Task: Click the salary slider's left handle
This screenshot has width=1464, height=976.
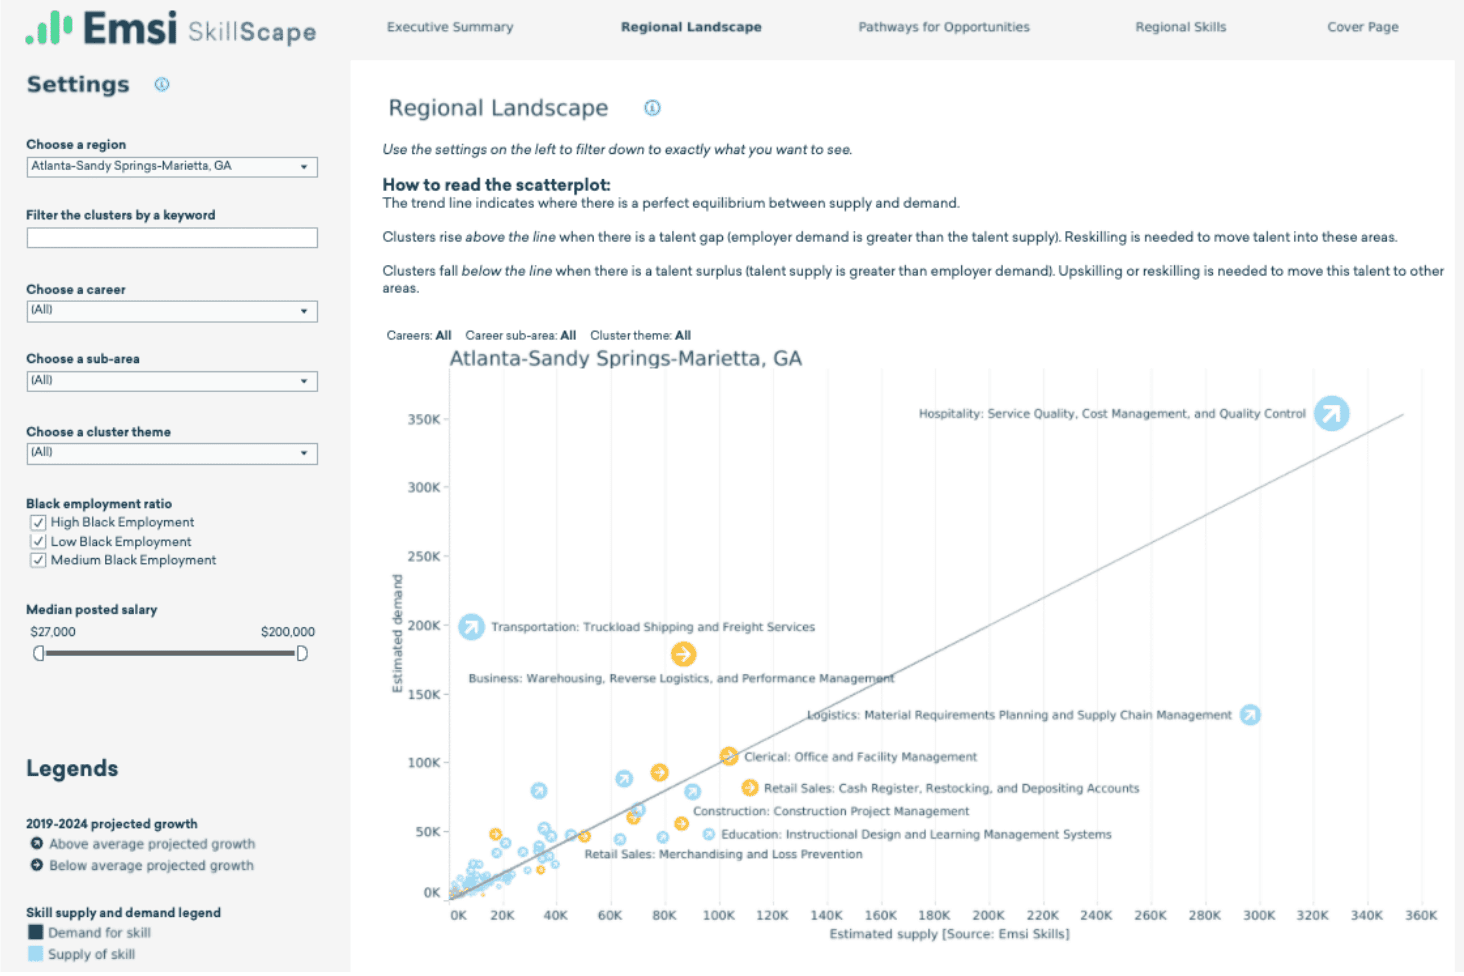Action: click(39, 653)
